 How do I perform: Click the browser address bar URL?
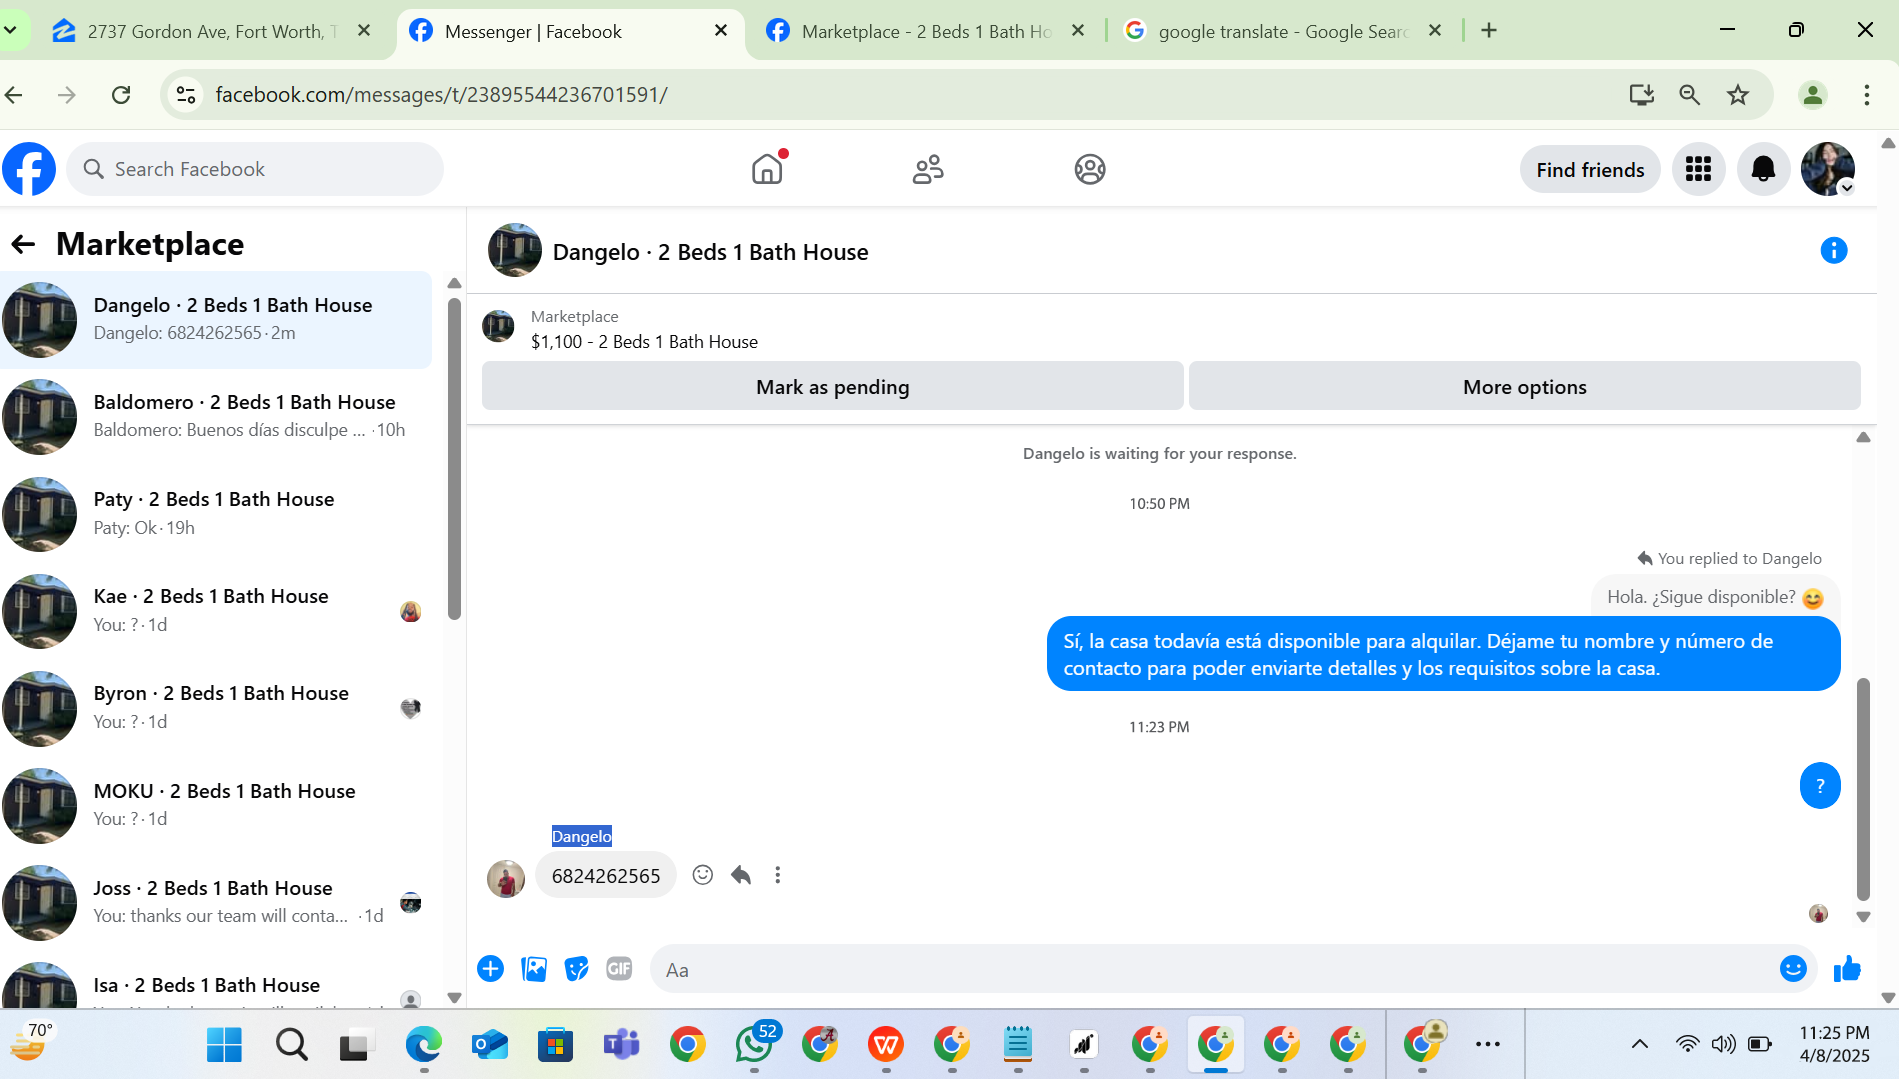point(441,95)
